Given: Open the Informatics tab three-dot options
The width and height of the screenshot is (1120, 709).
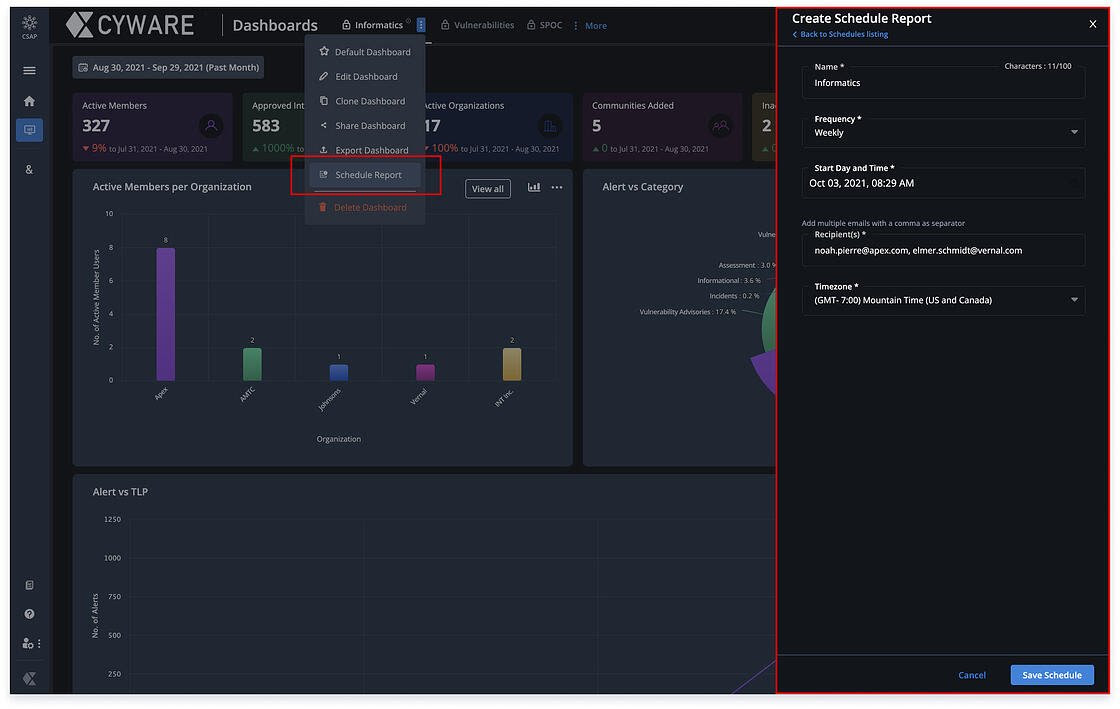Looking at the screenshot, I should (421, 25).
